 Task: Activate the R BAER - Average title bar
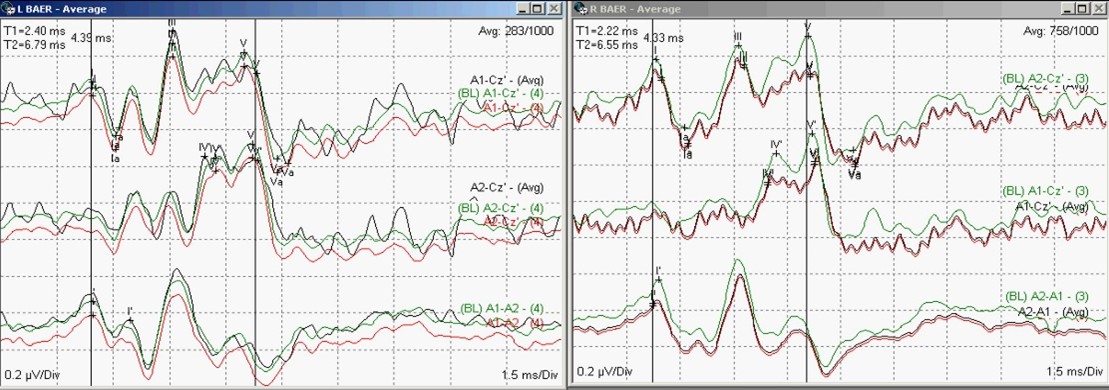point(840,8)
